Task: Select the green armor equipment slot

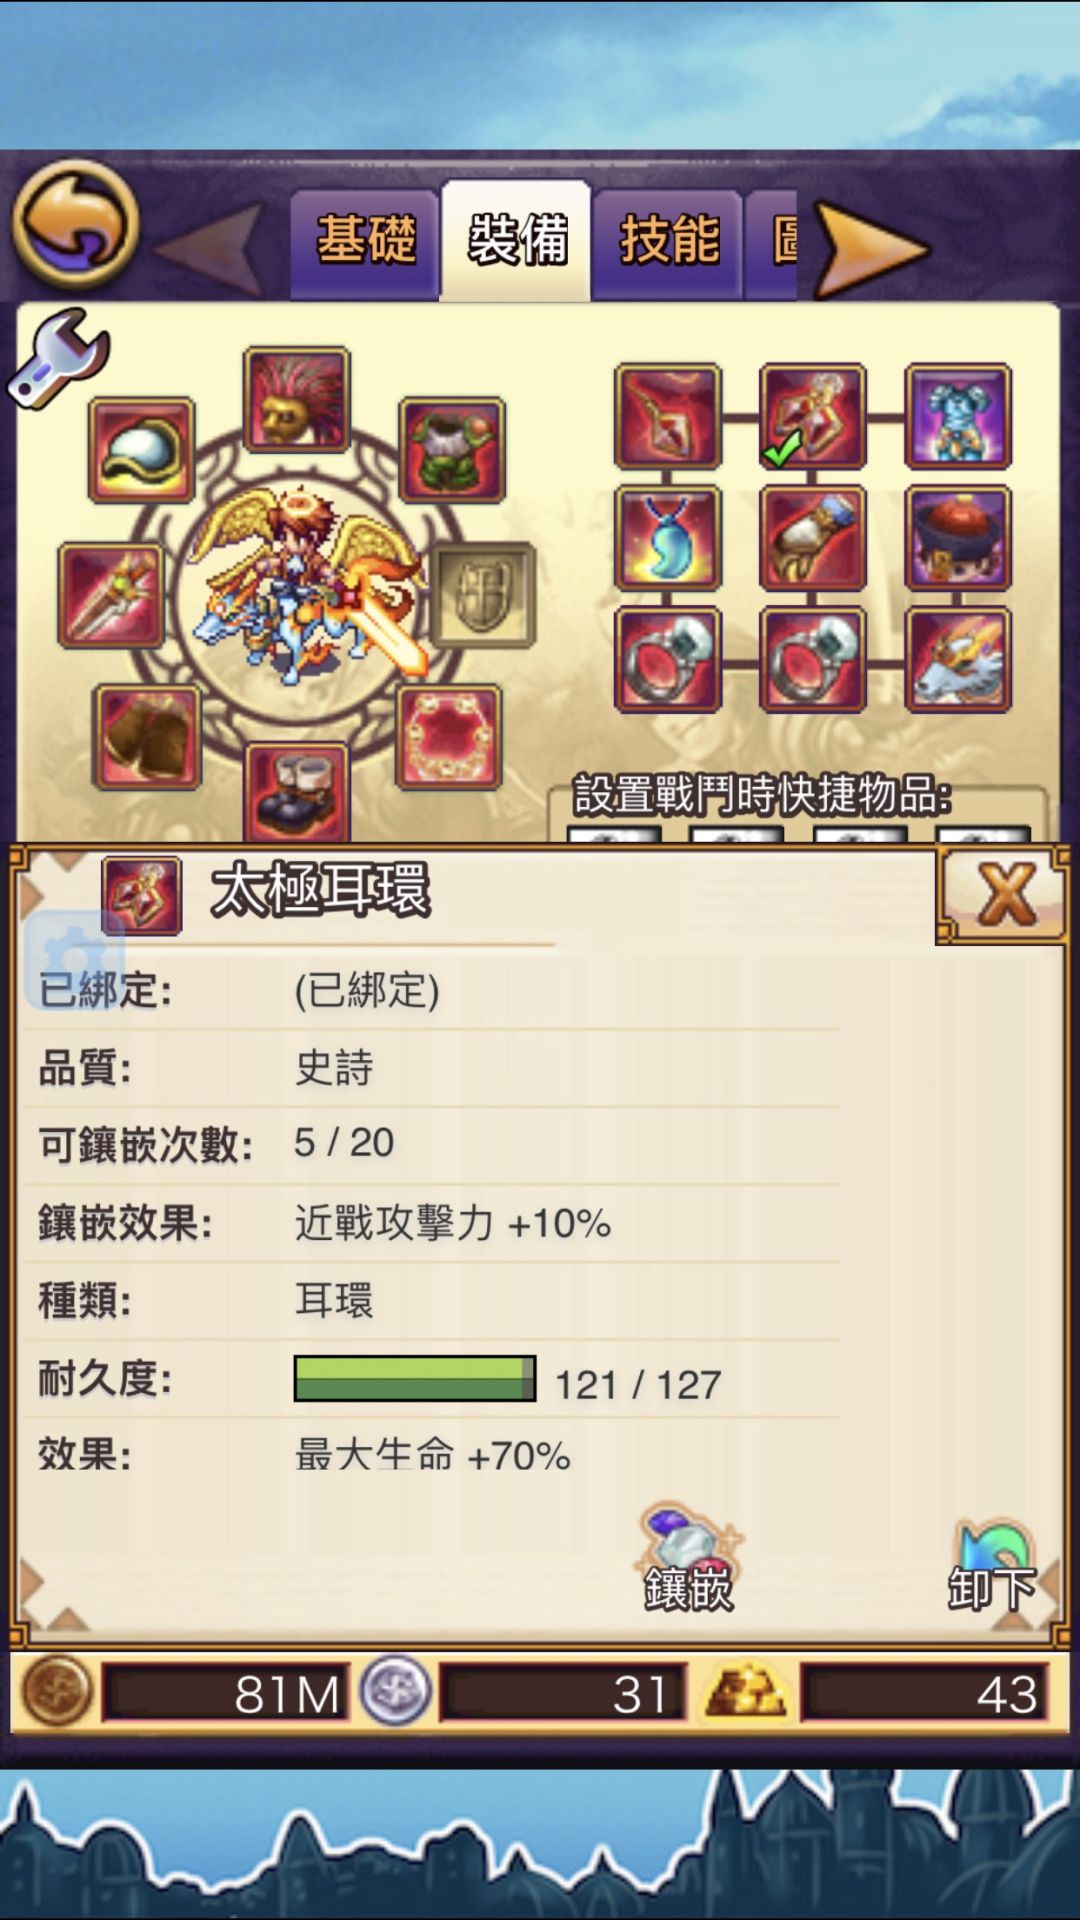Action: coord(452,449)
